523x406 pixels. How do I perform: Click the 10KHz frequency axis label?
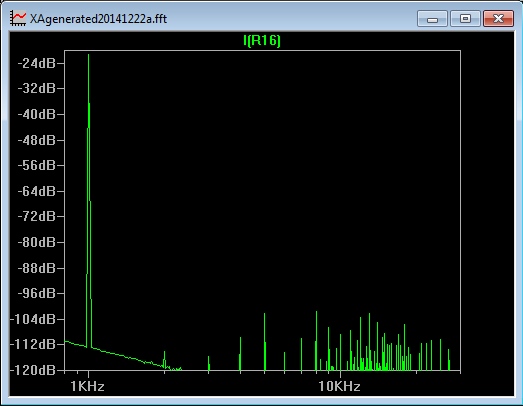tap(339, 386)
